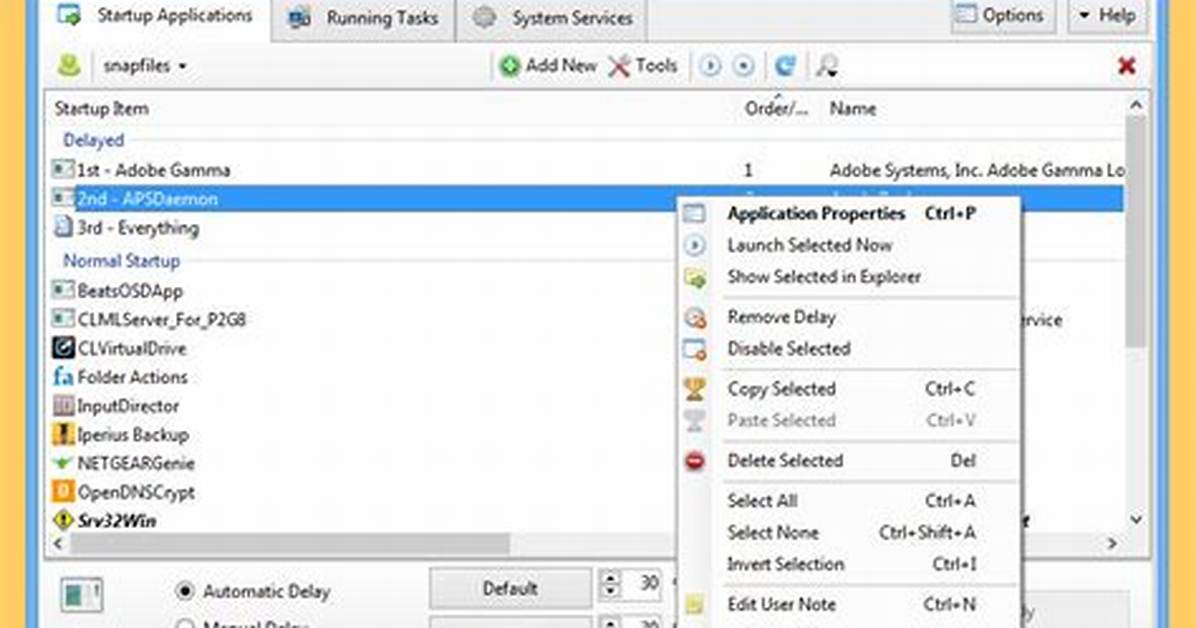The height and width of the screenshot is (628, 1196).
Task: Select the Automatic Delay radio button
Action: click(185, 591)
